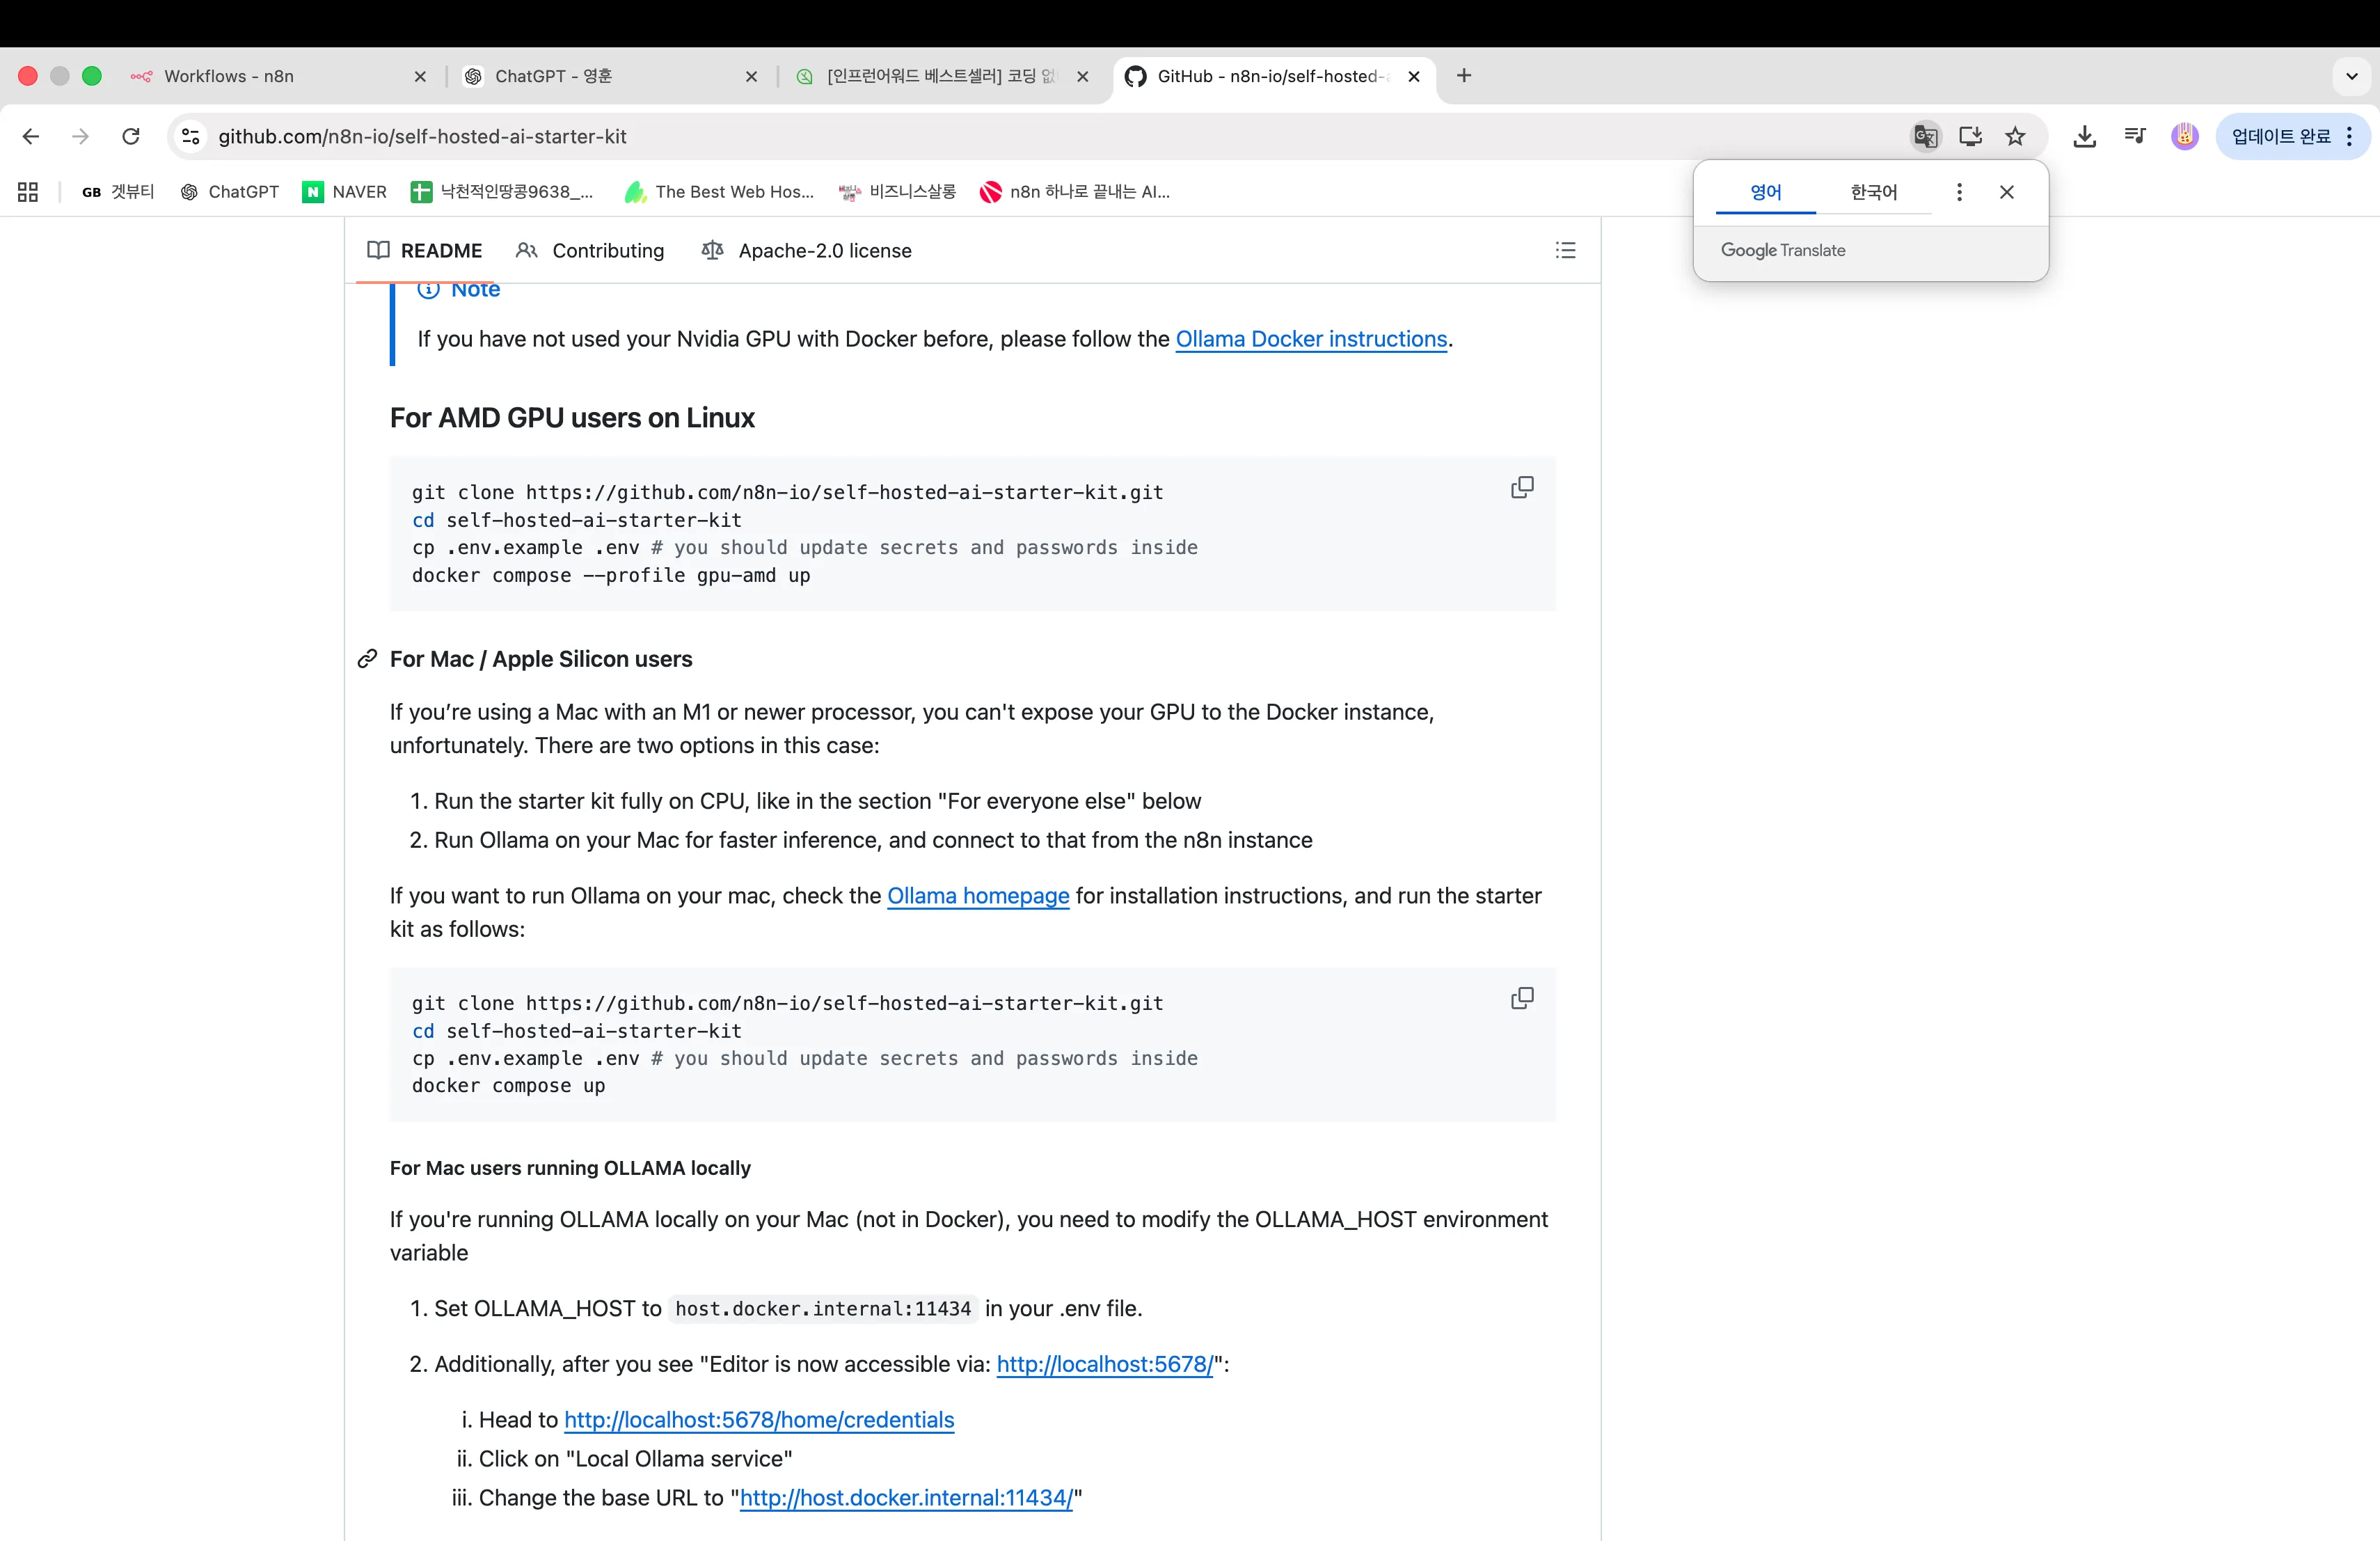Click the install app icon in address bar
The image size is (2380, 1541).
pyautogui.click(x=1970, y=136)
